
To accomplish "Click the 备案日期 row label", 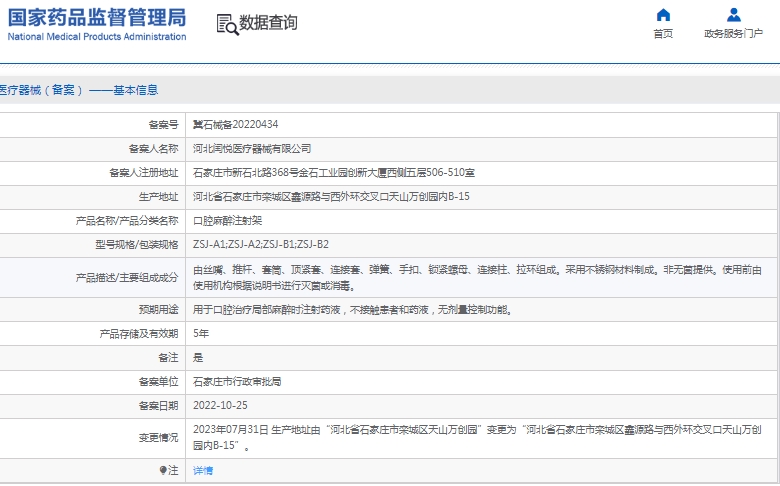I will click(x=158, y=405).
